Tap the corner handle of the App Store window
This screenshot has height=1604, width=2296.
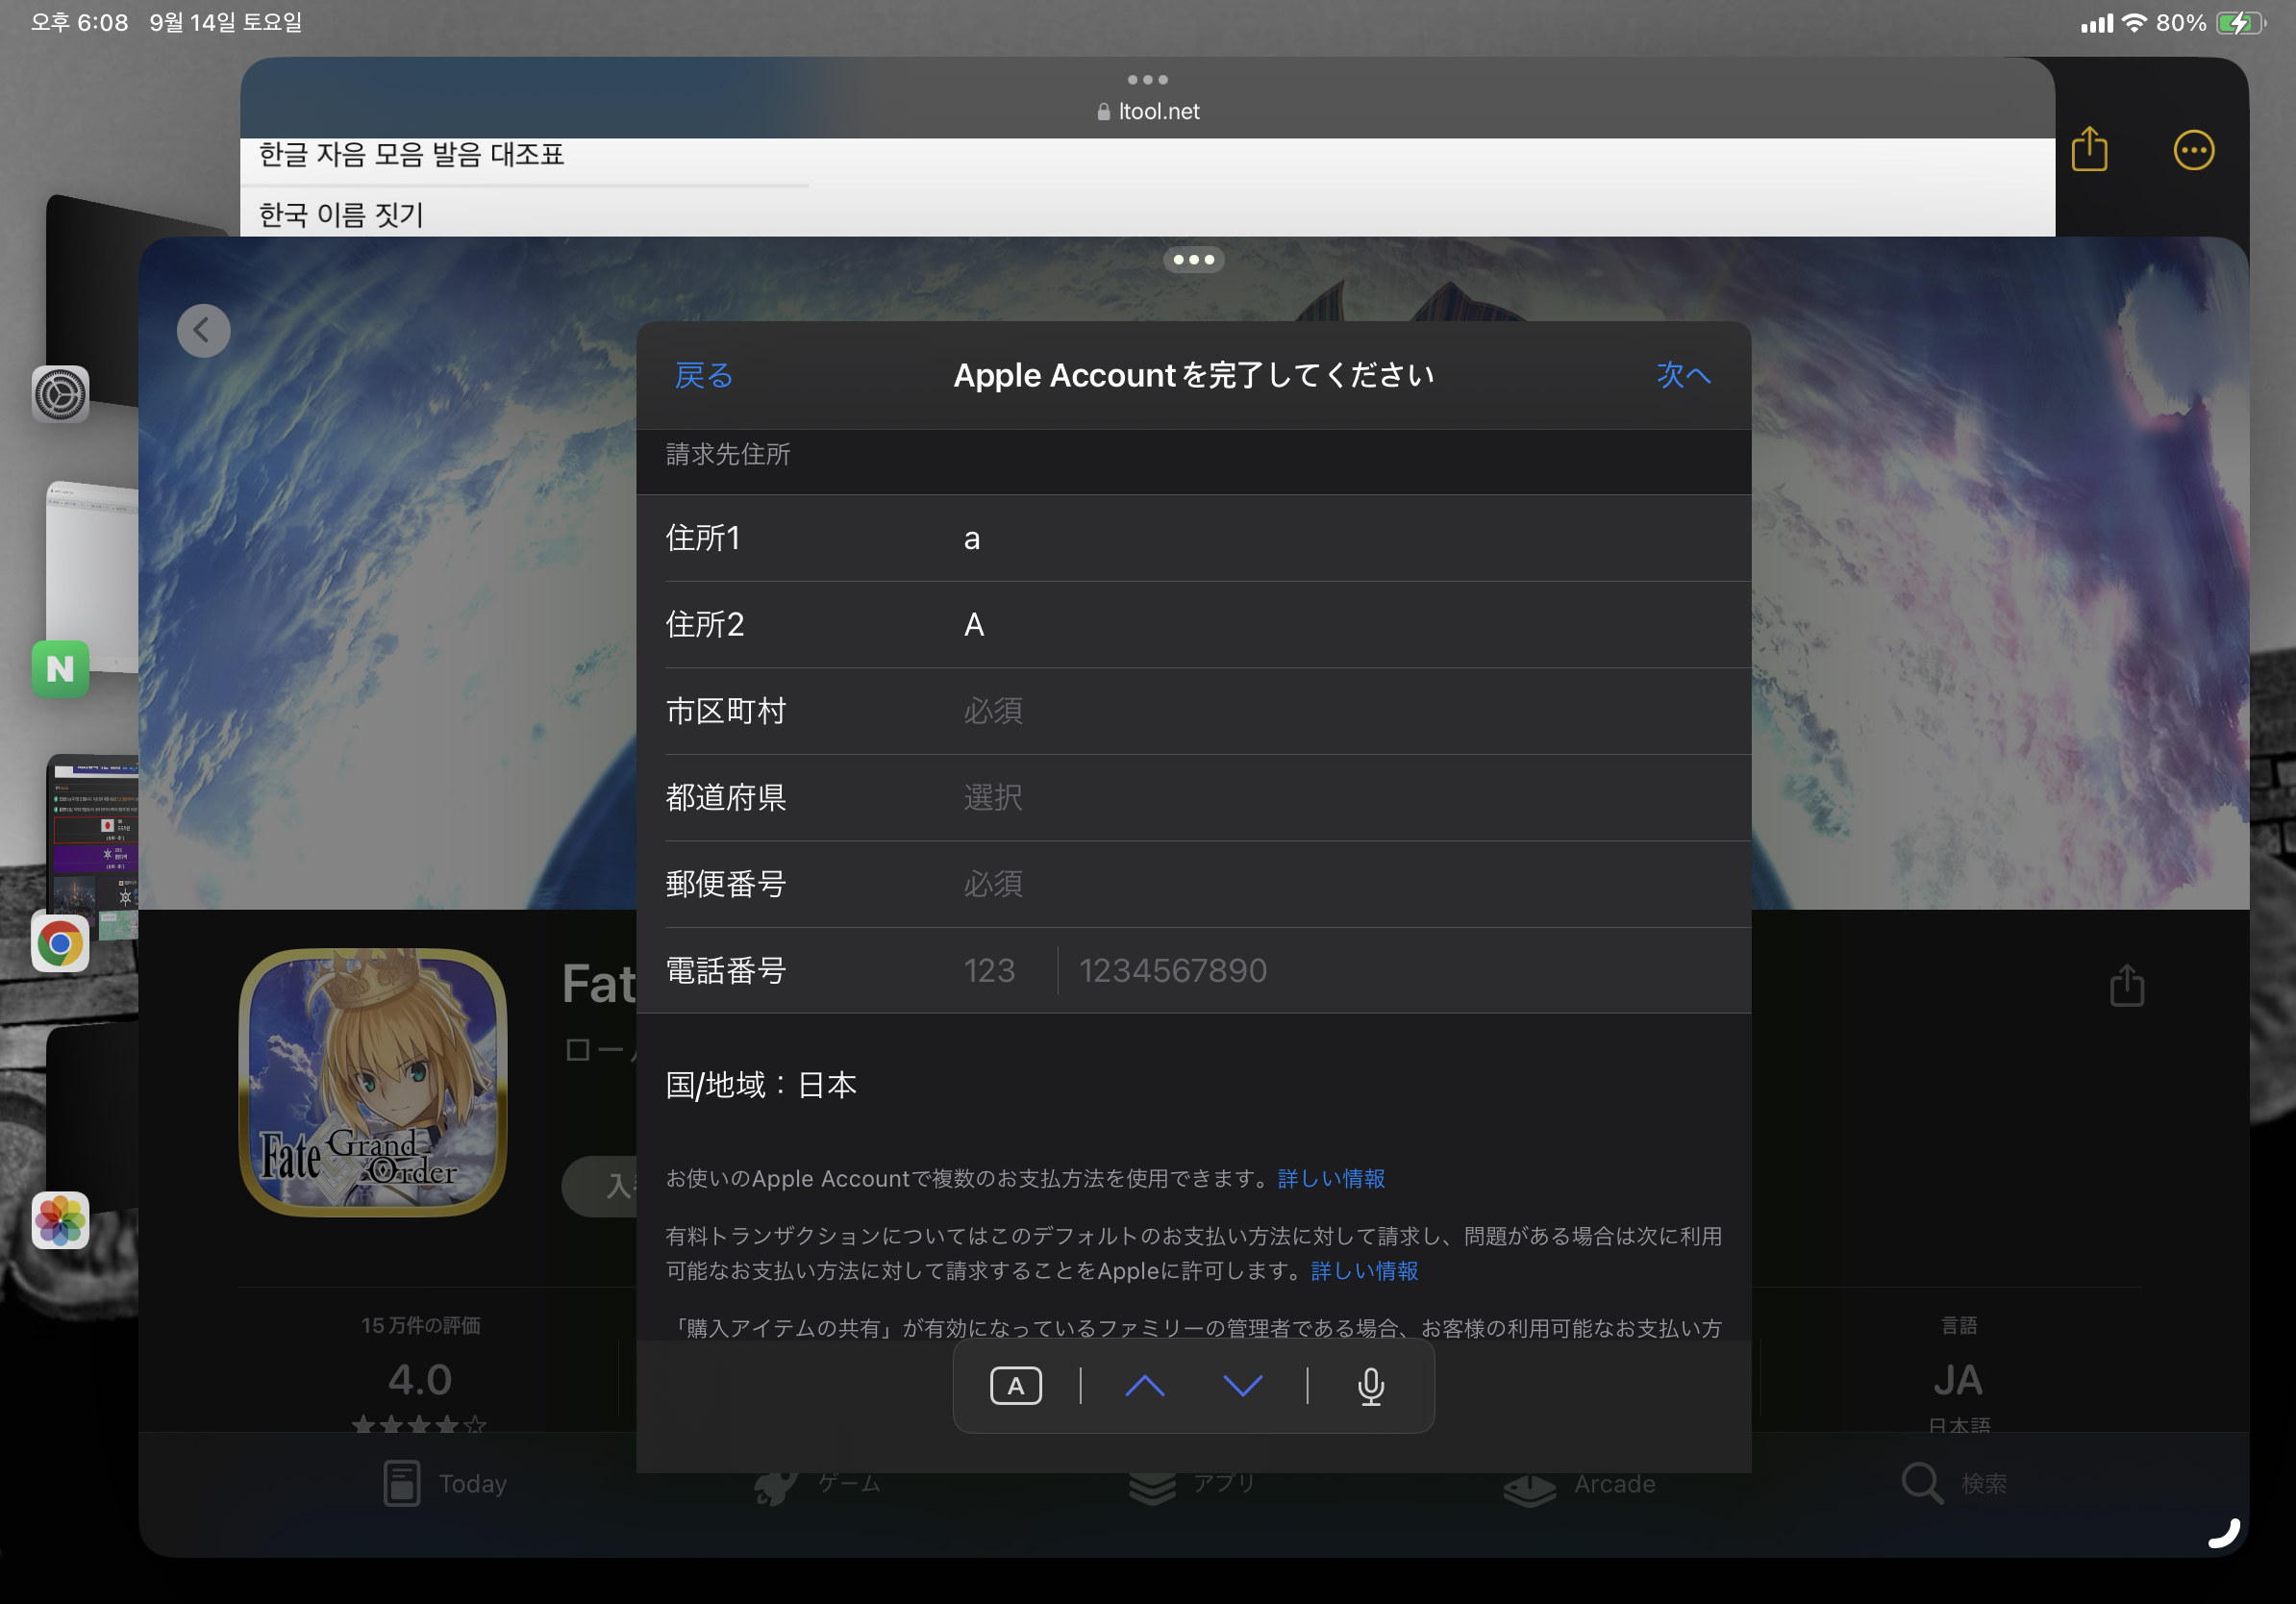[x=2224, y=1532]
